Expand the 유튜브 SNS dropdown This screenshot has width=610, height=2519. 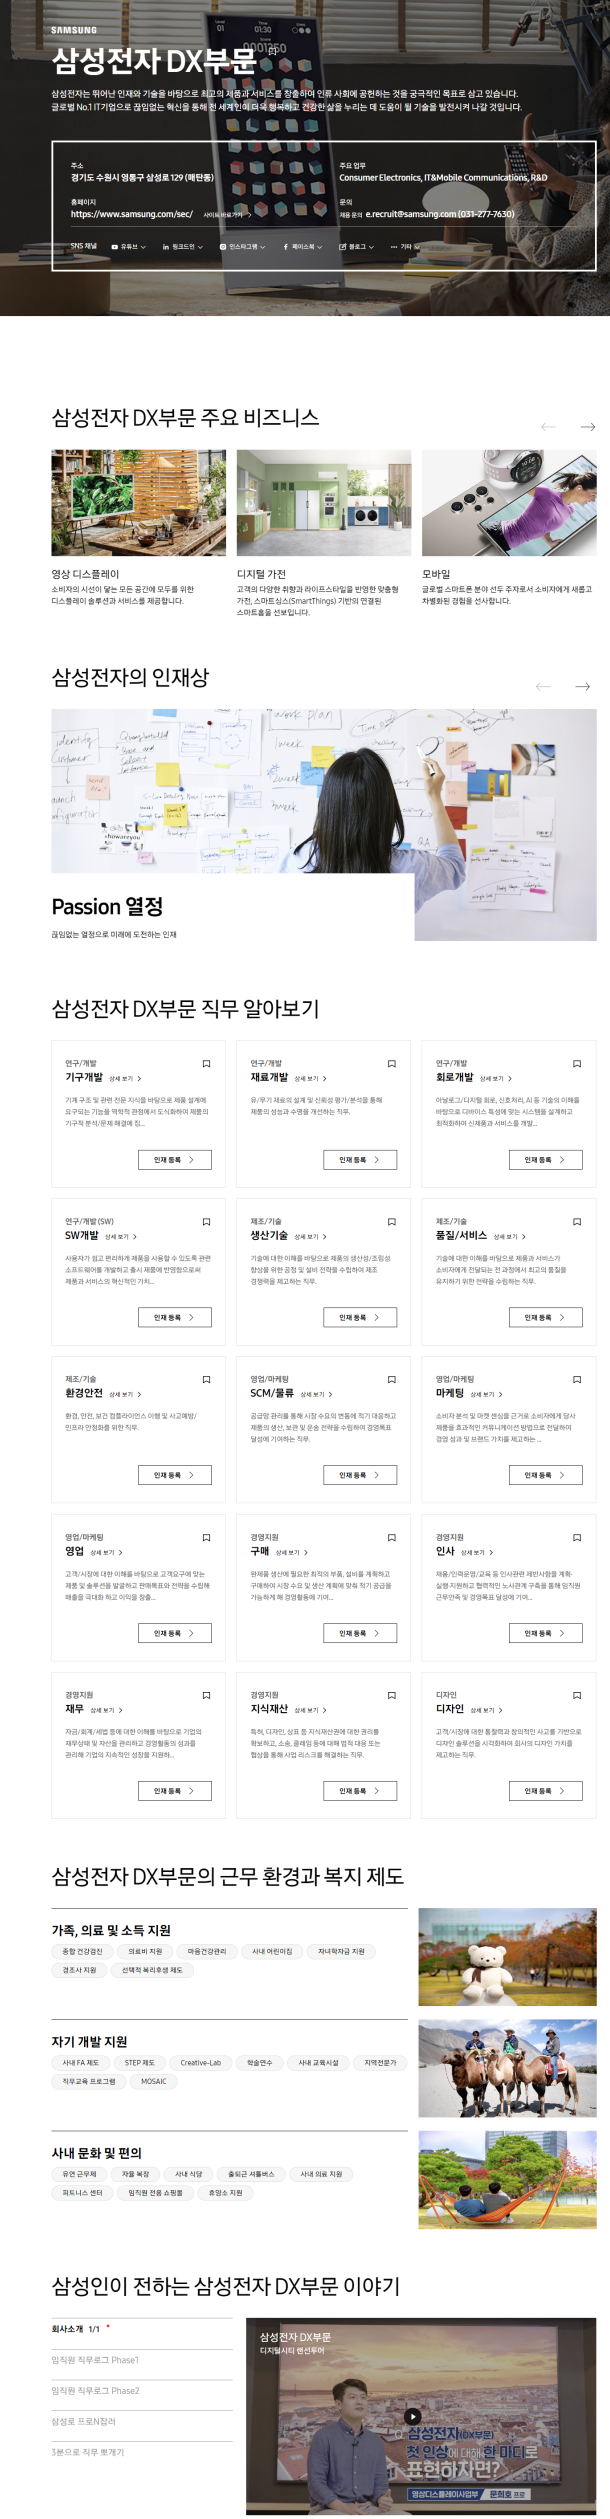129,246
